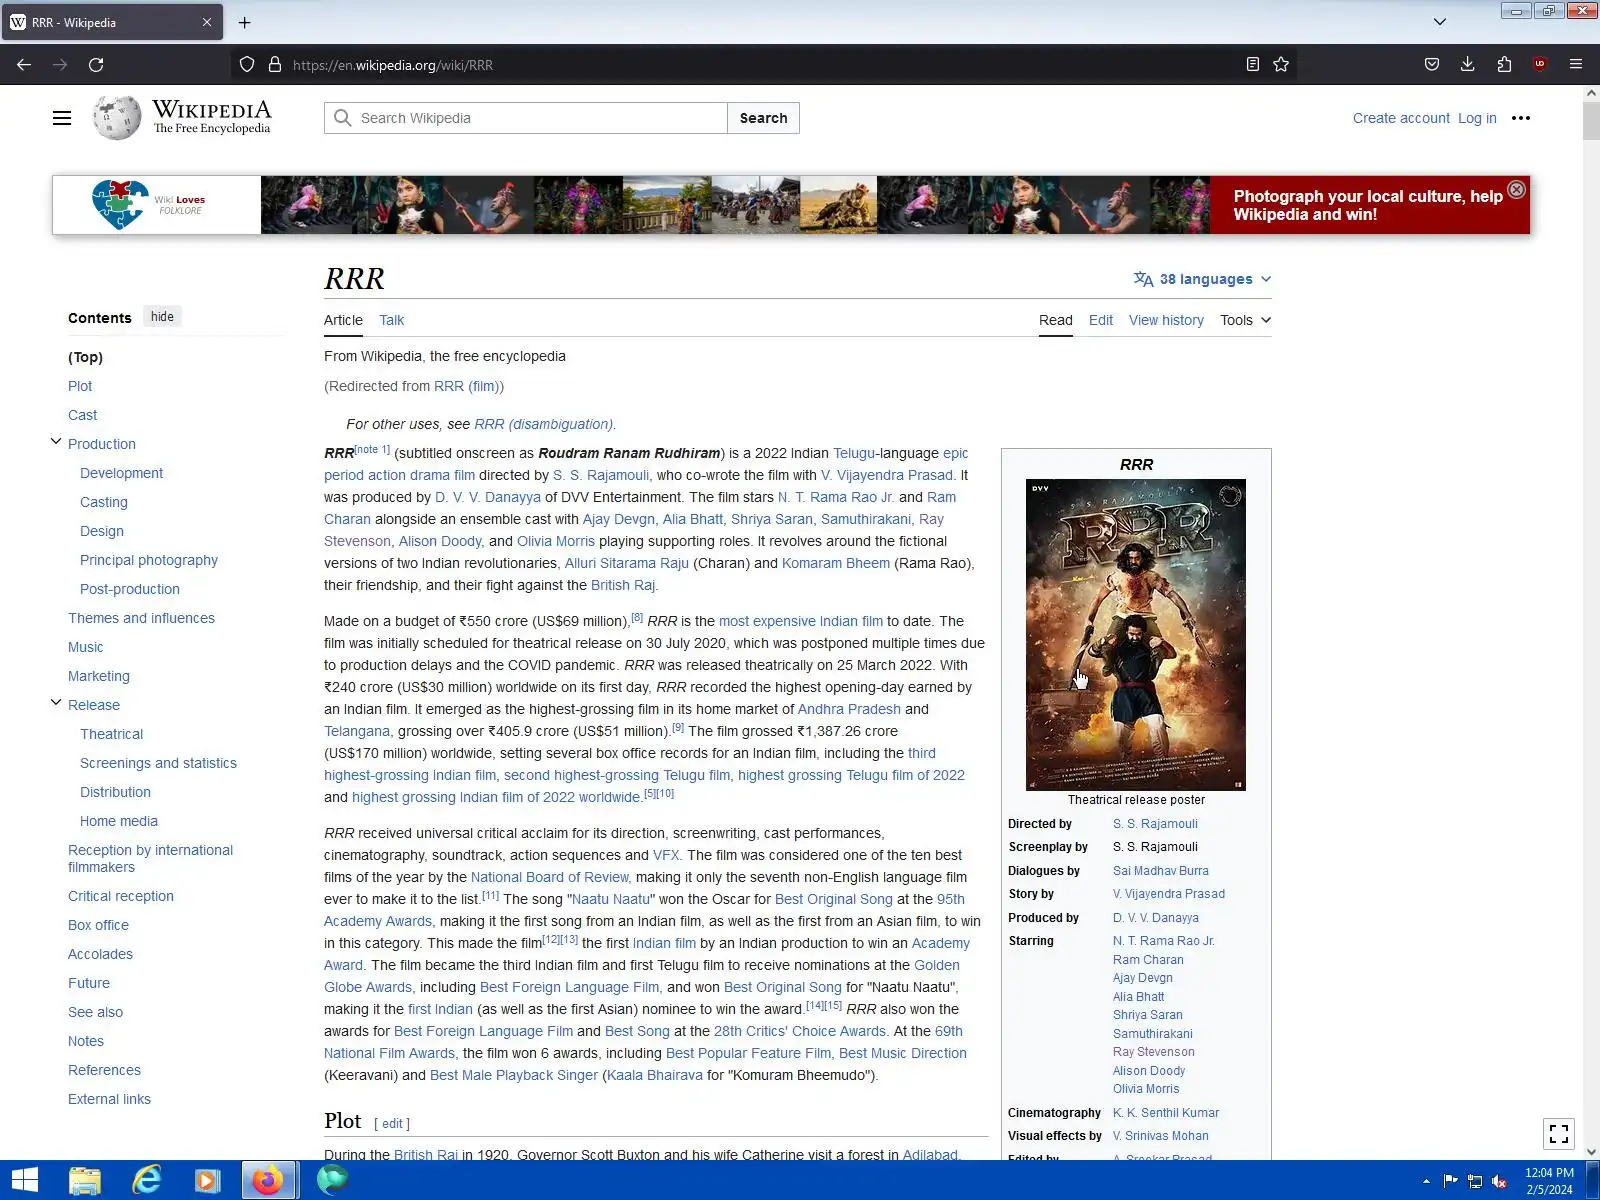1600x1200 pixels.
Task: Select the Article tab
Action: point(343,320)
